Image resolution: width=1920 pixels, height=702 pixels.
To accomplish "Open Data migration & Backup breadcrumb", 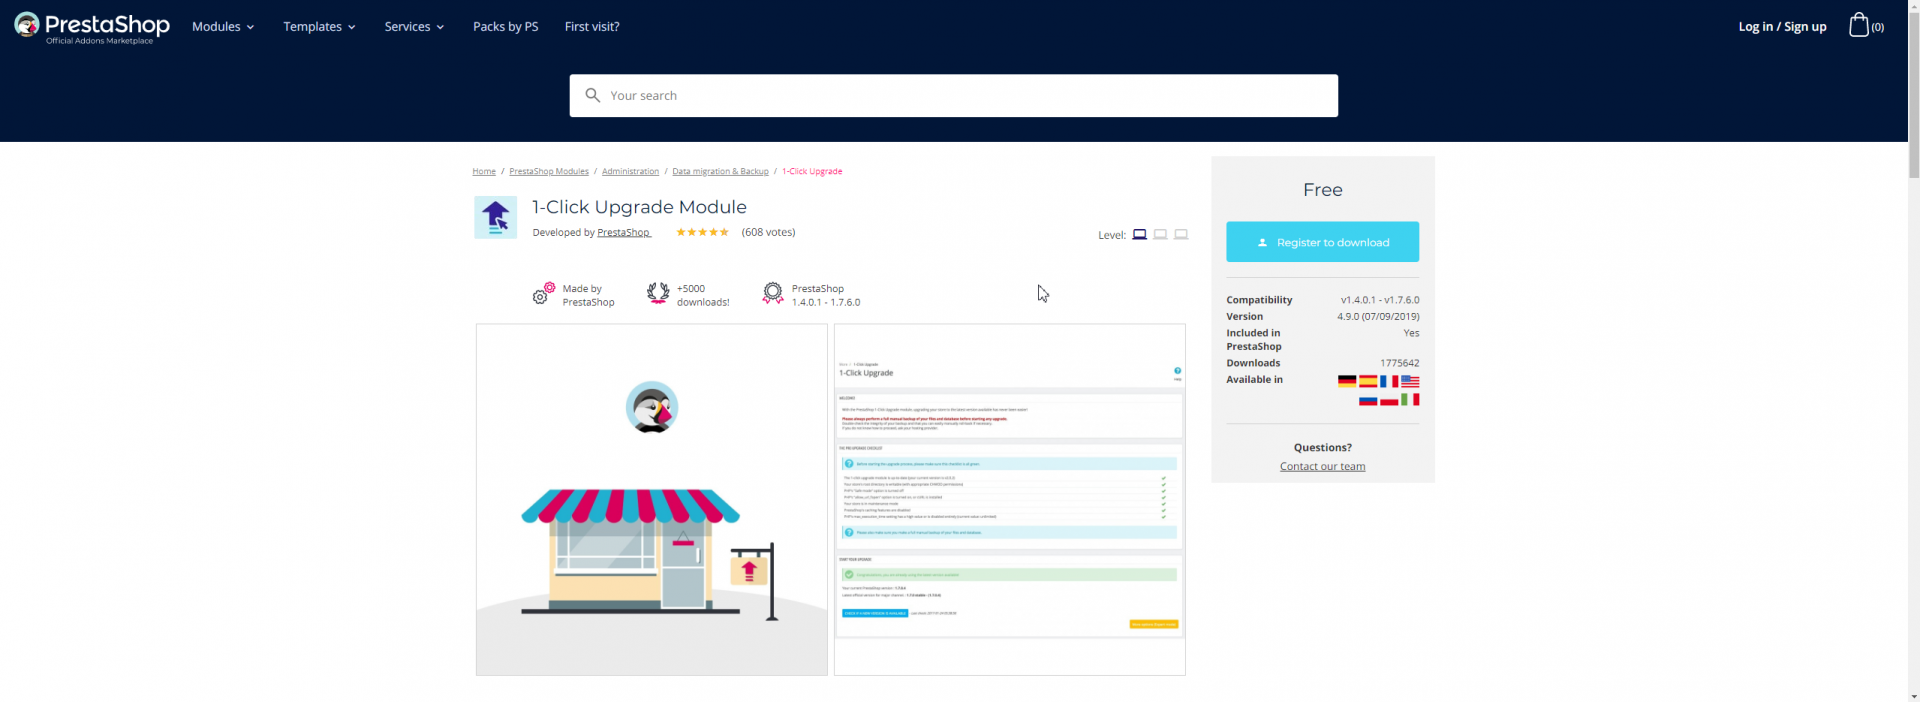I will click(x=720, y=171).
